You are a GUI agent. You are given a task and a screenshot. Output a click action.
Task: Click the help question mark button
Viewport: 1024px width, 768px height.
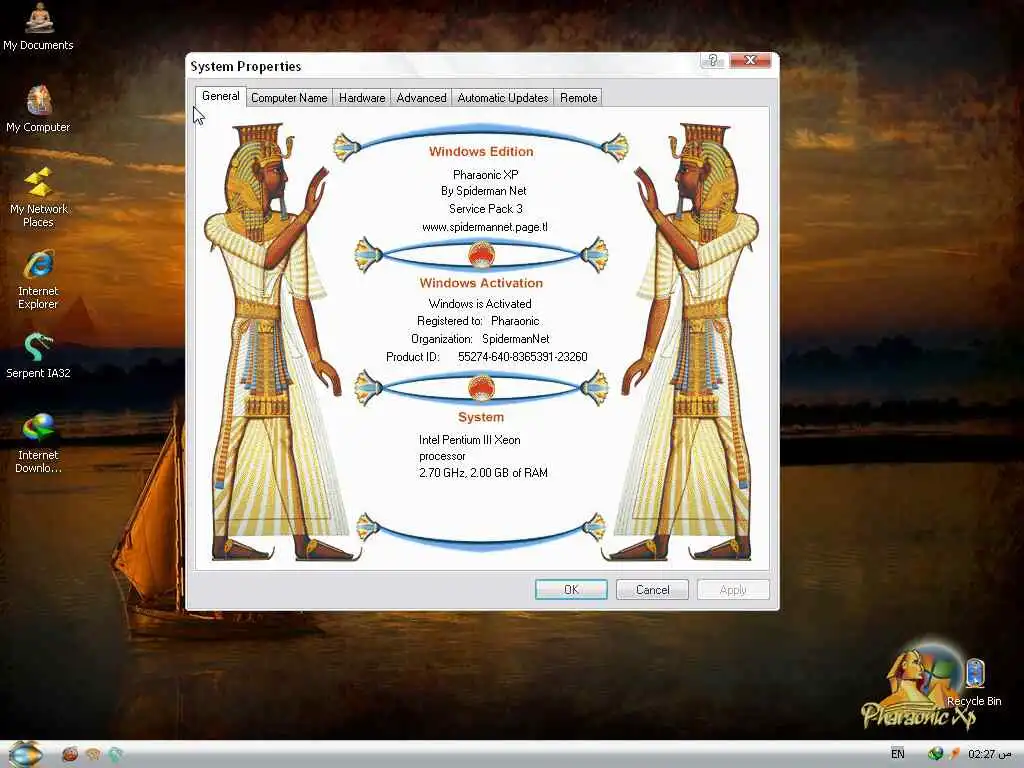(x=712, y=61)
